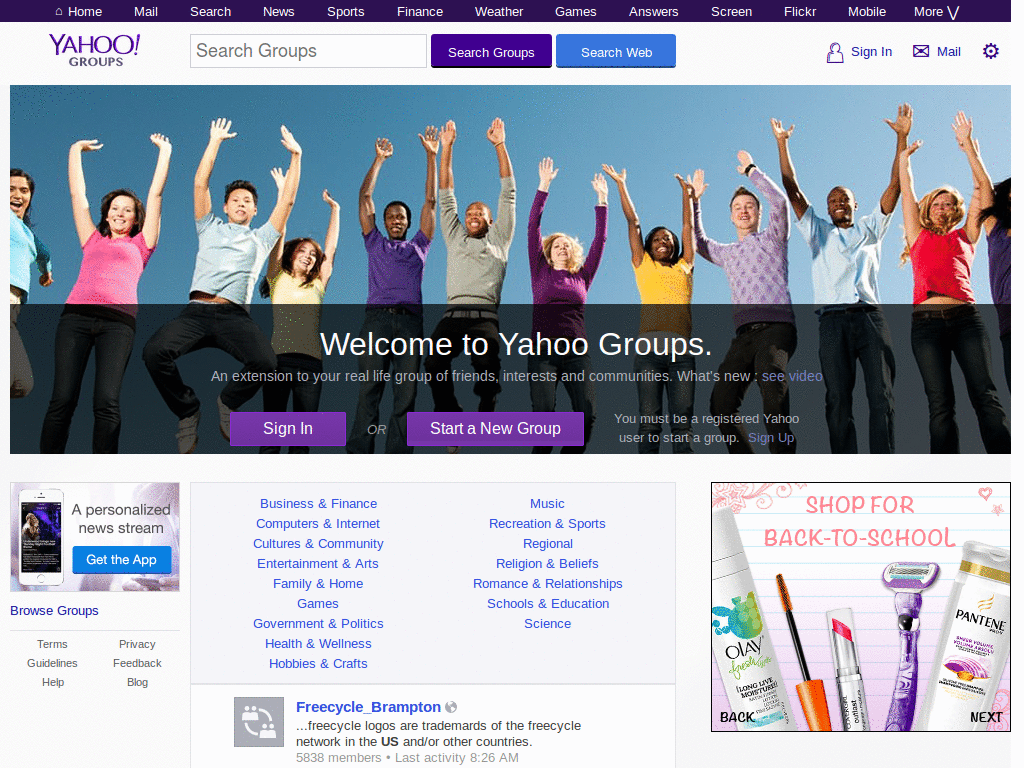
Task: Click the Freecycle_Brampton group avatar icon
Action: [x=259, y=722]
